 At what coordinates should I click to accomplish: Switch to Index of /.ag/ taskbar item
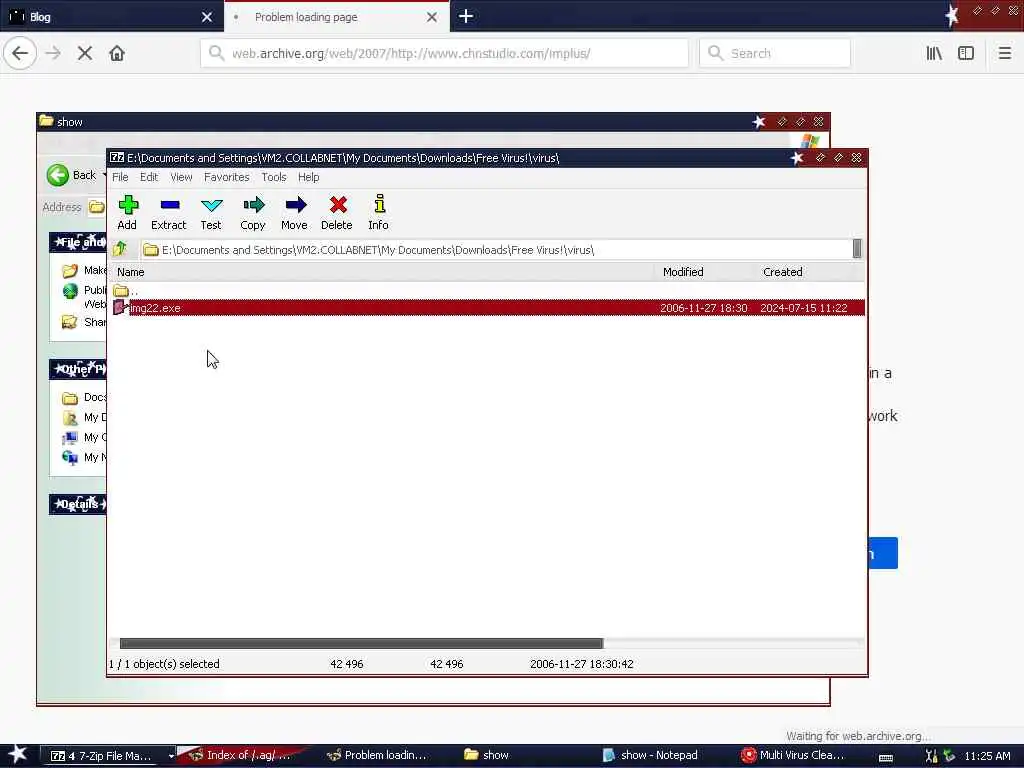[242, 755]
